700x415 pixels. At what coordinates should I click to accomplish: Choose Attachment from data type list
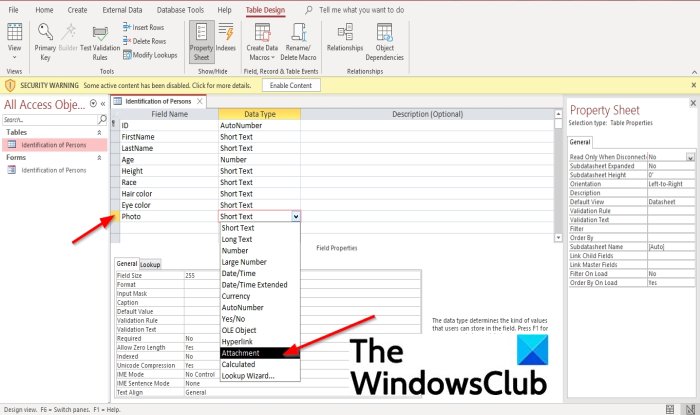point(260,353)
